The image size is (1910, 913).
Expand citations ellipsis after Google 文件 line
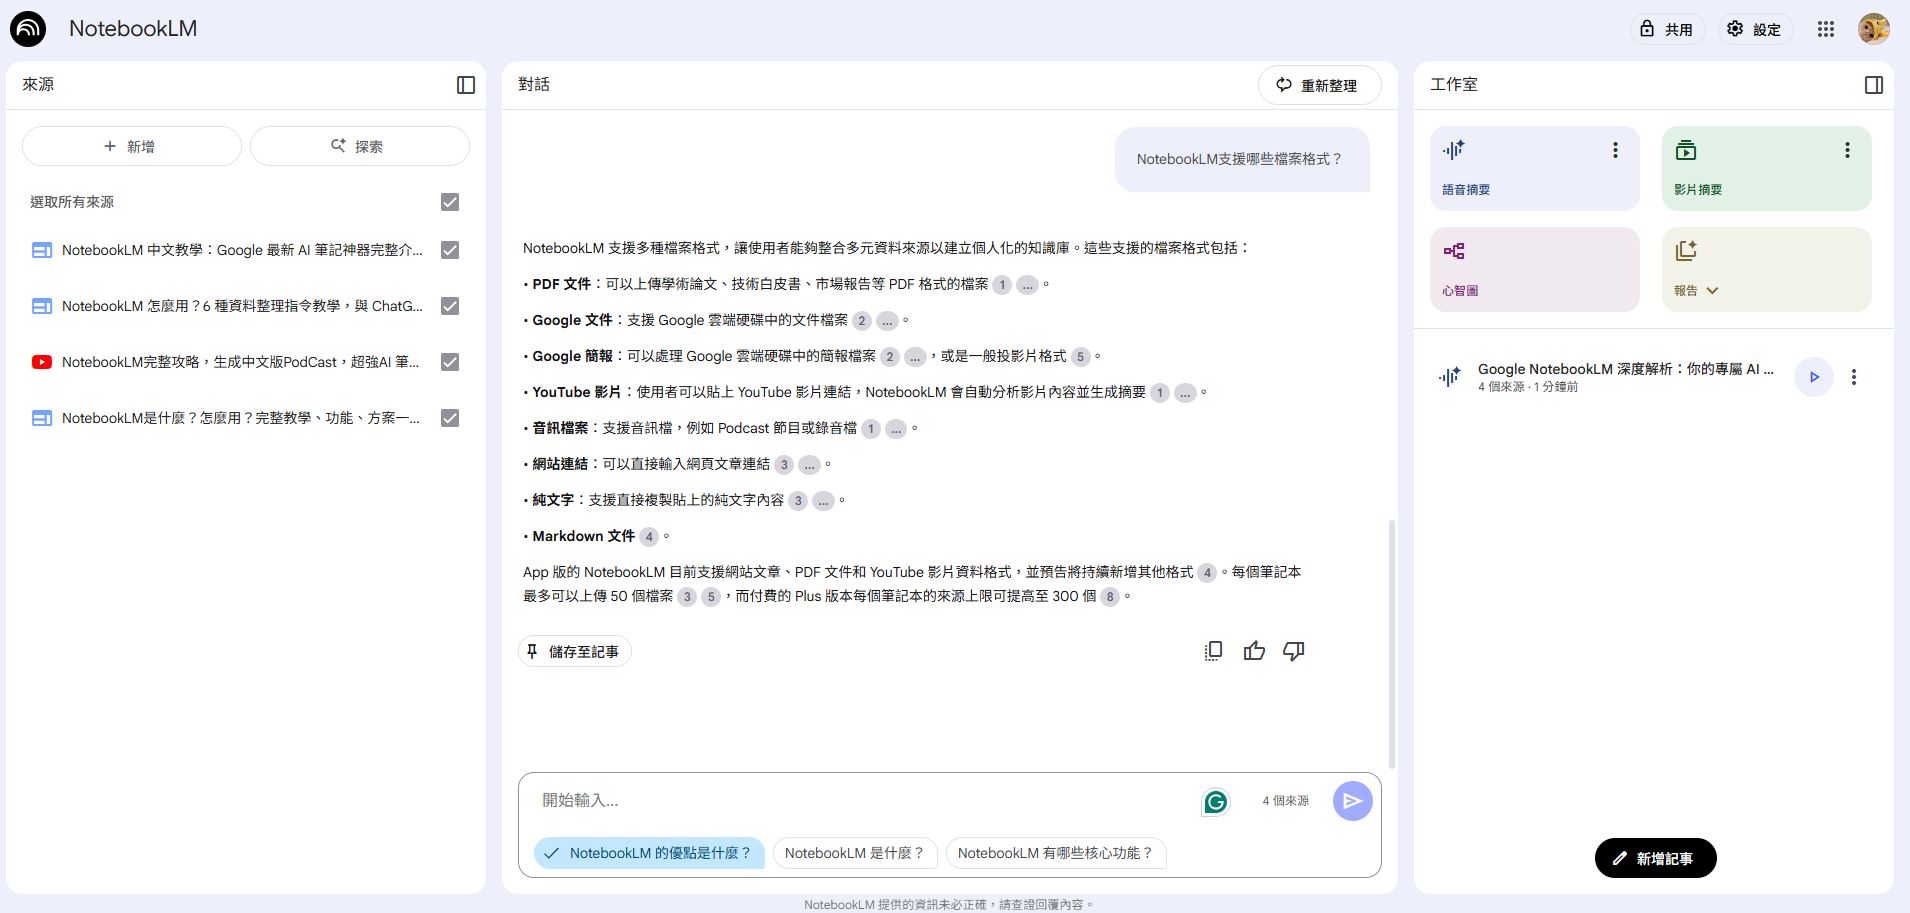tap(887, 321)
